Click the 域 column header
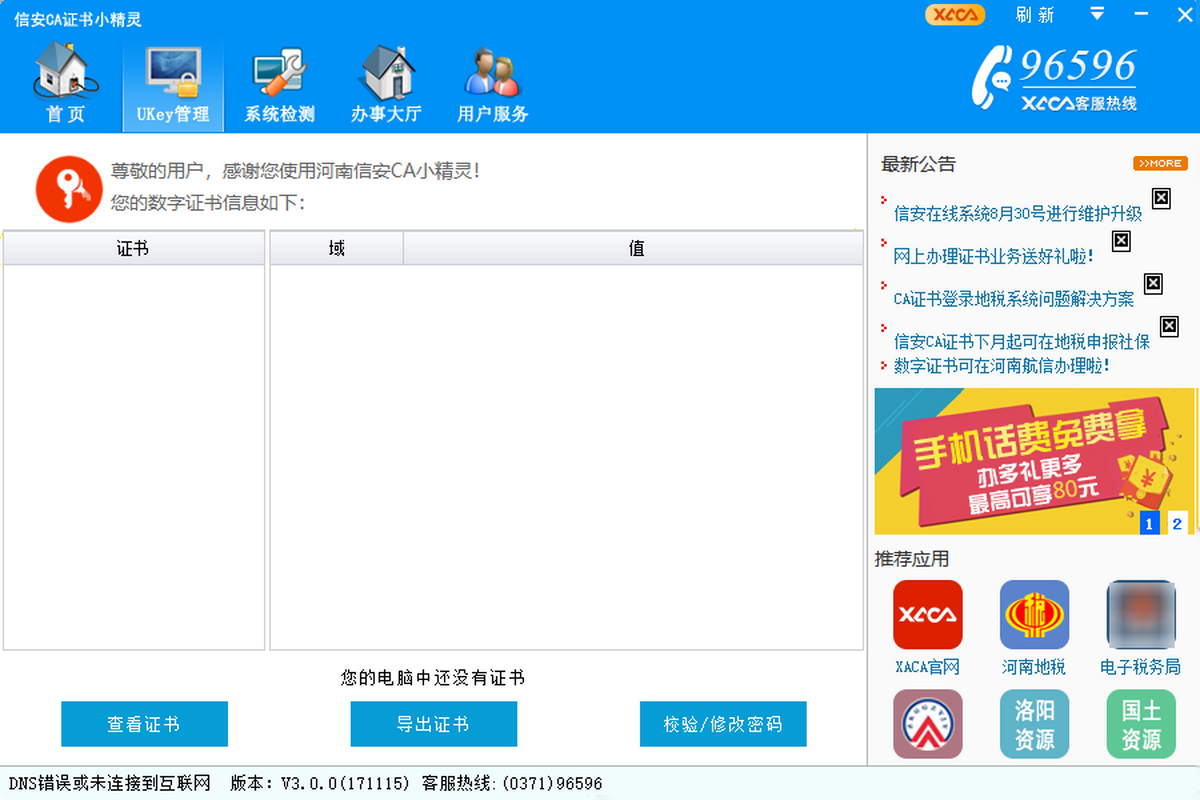 (336, 248)
